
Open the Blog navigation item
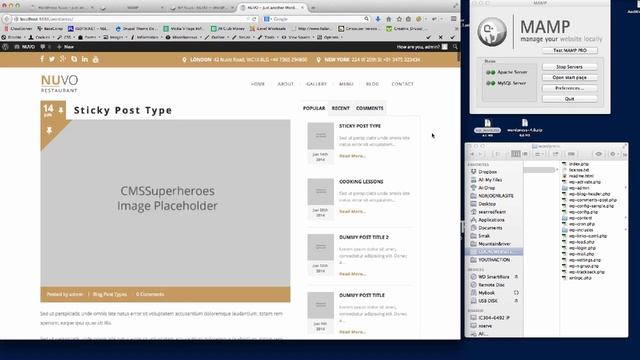[x=372, y=84]
